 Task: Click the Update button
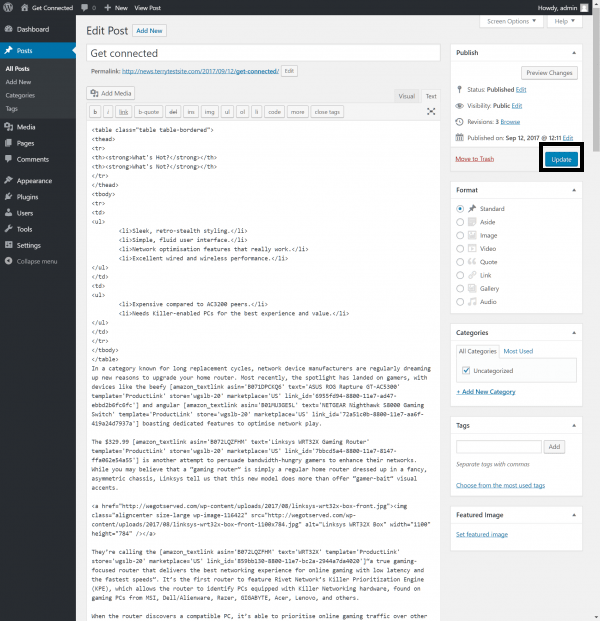coord(561,159)
